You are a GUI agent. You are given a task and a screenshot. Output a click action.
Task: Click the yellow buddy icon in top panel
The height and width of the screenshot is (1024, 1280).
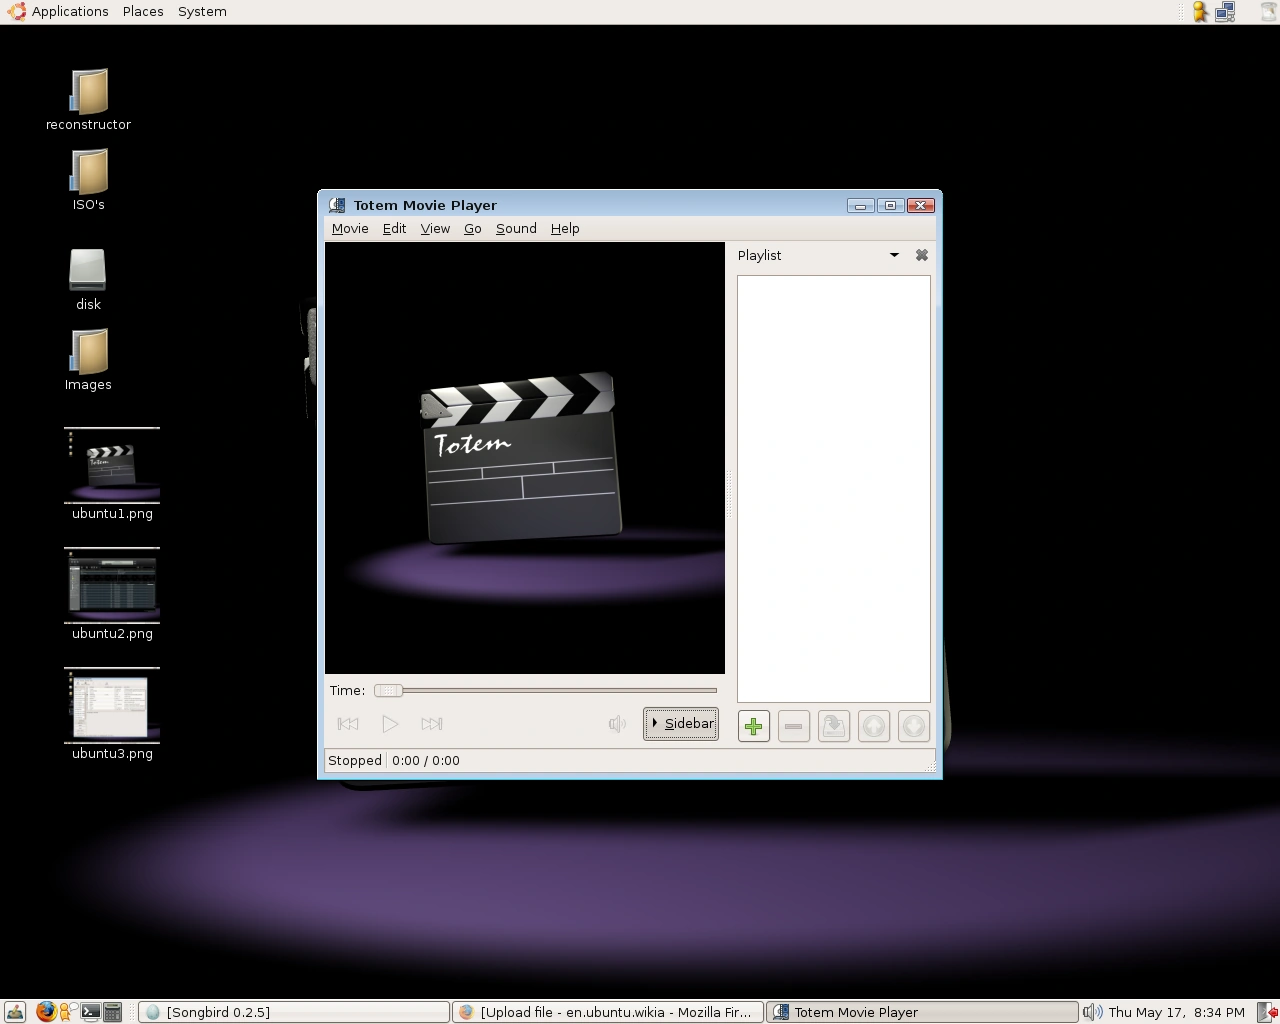click(1200, 12)
